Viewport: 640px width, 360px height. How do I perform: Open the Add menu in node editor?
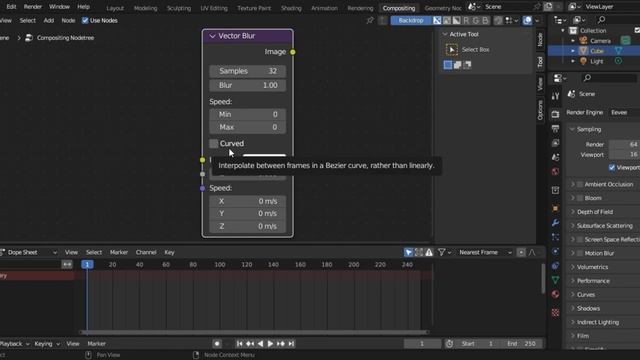tap(49, 20)
